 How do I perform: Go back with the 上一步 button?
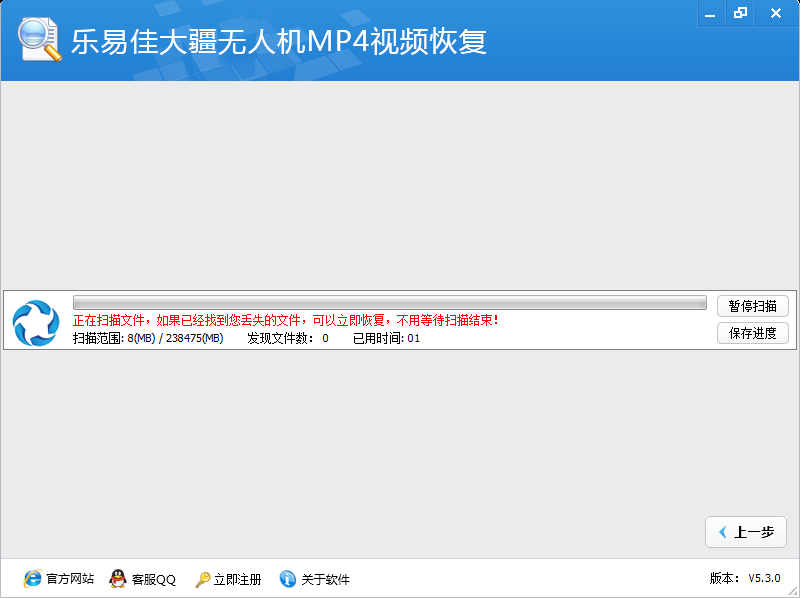pos(746,532)
